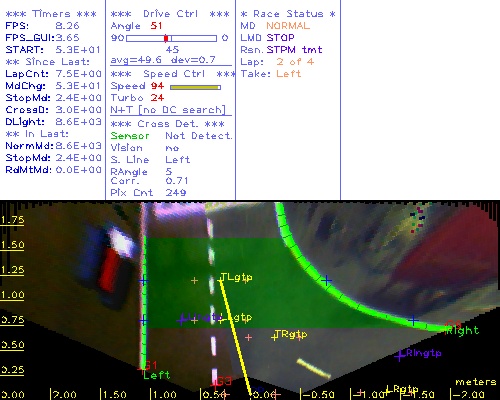This screenshot has width=500, height=400.
Task: Click the green Left lane label
Action: tap(157, 375)
